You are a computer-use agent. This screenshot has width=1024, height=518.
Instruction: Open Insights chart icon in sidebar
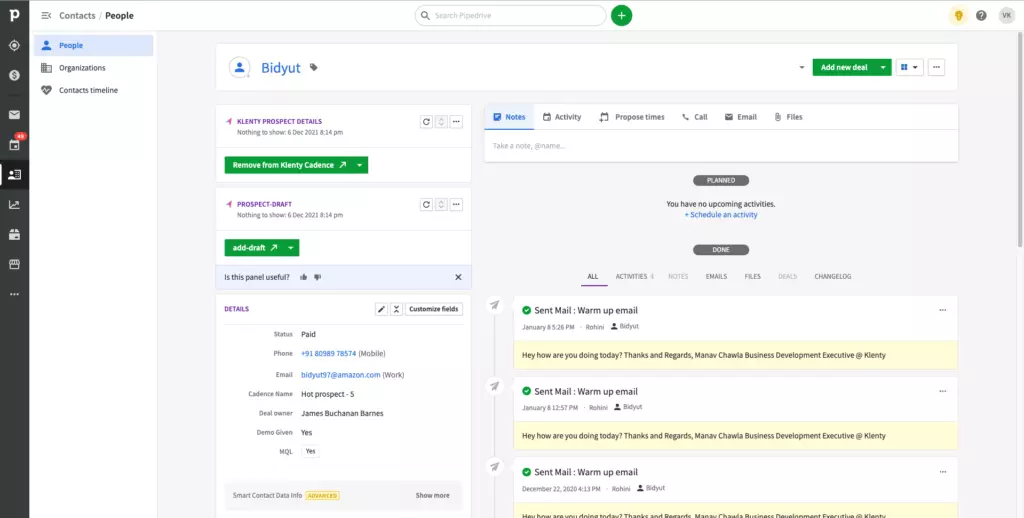click(14, 204)
